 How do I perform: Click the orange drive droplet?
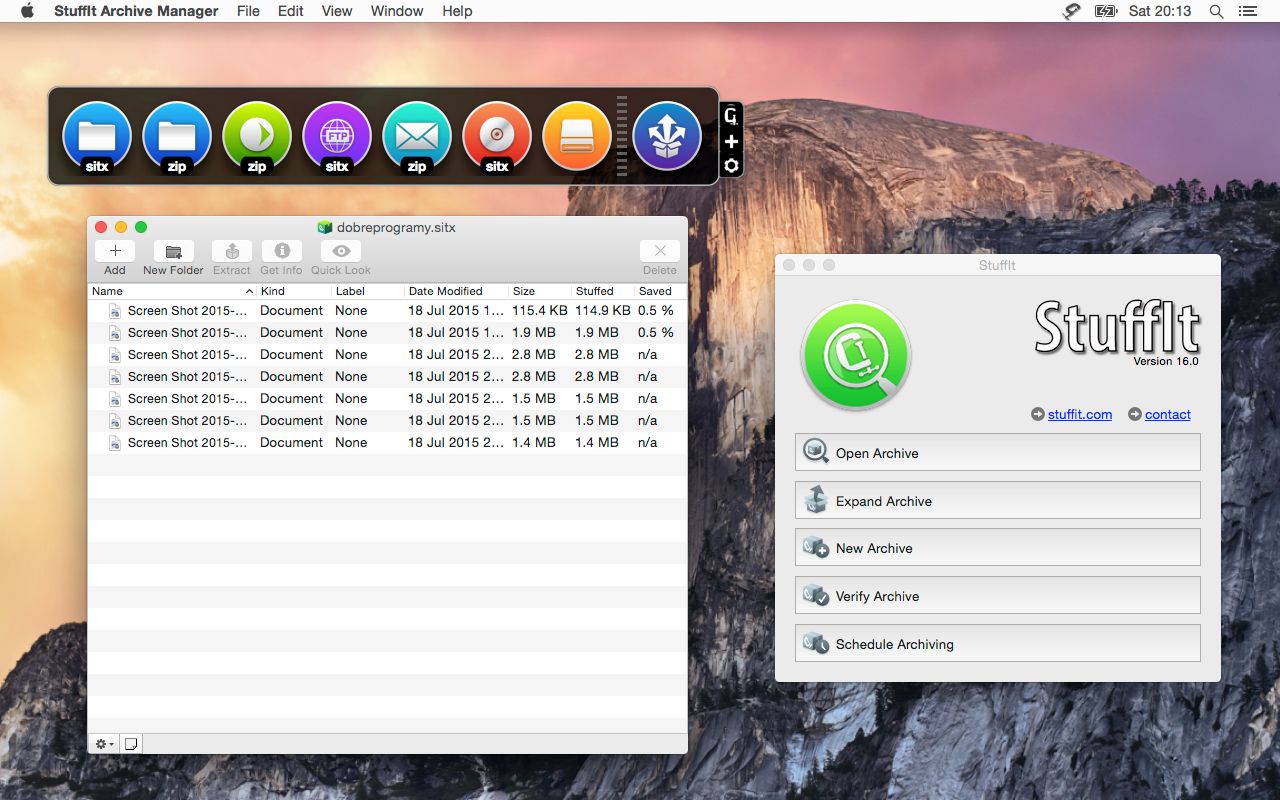pos(577,137)
